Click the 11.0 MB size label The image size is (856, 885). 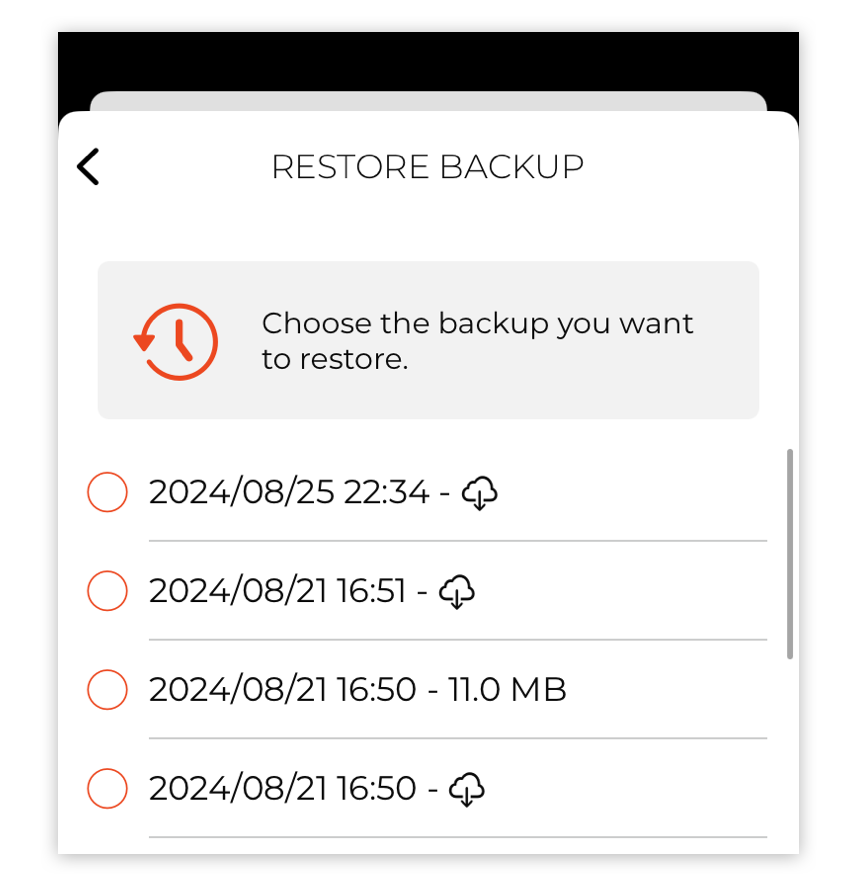click(507, 689)
